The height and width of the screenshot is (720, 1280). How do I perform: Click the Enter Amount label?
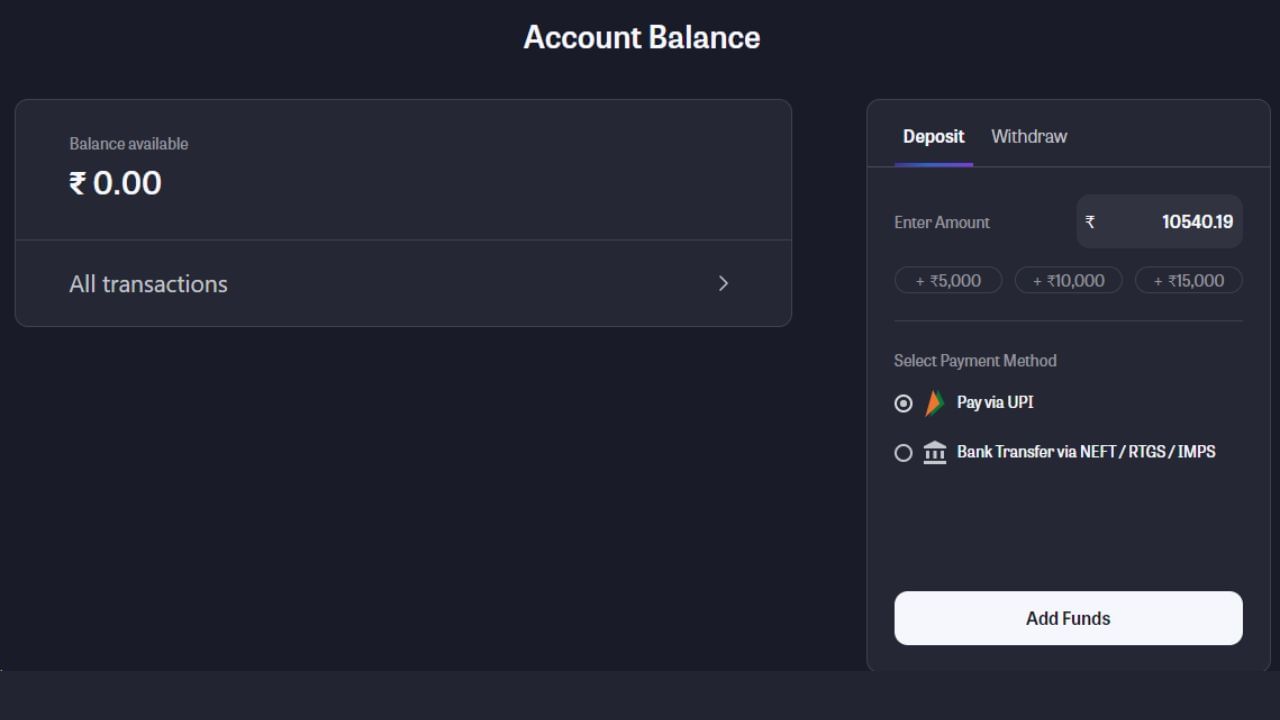coord(941,222)
